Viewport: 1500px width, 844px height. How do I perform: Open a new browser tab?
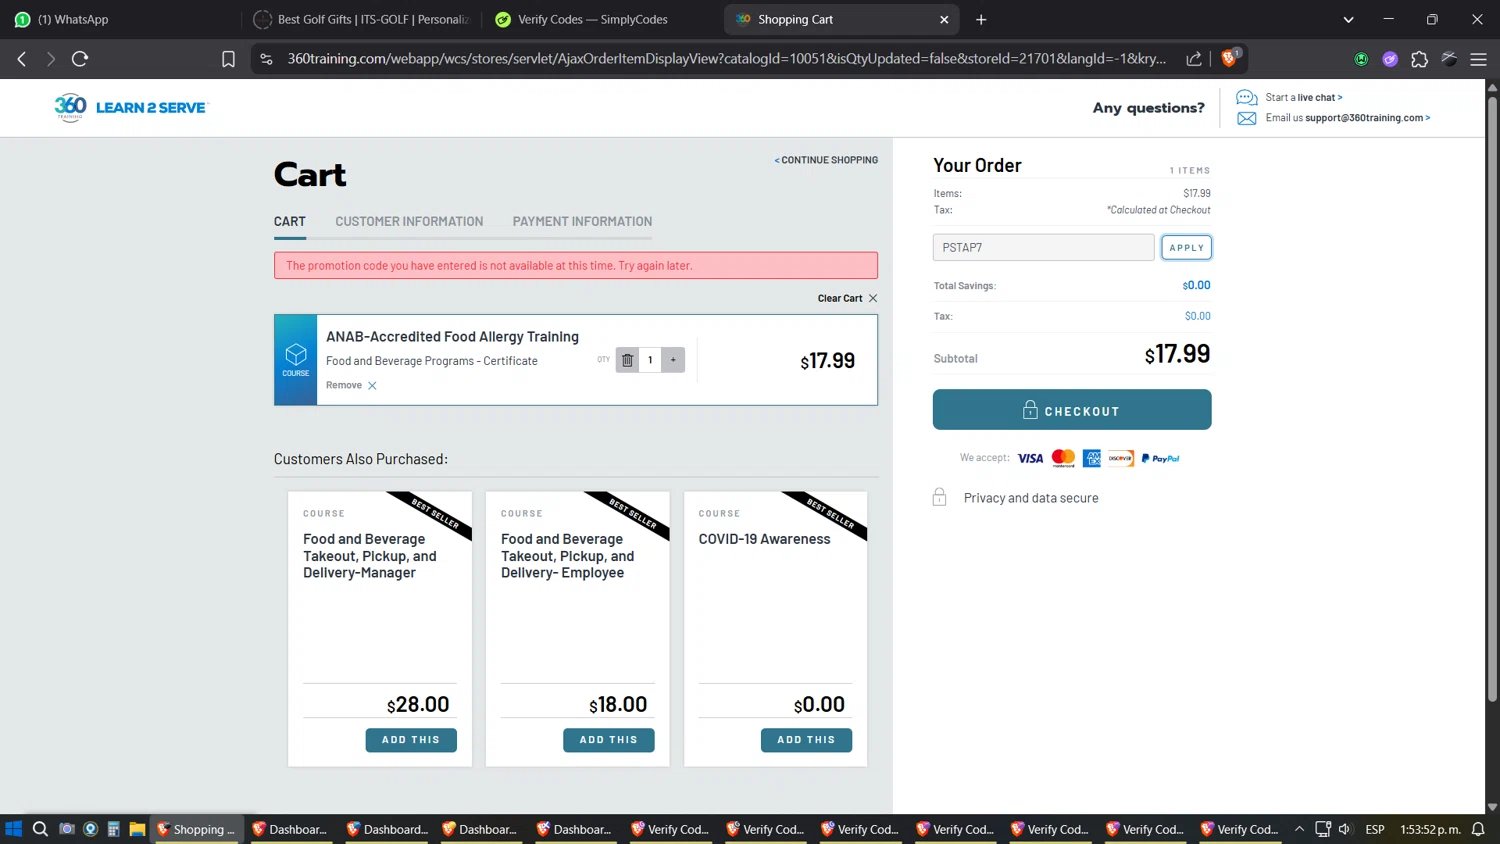click(981, 19)
